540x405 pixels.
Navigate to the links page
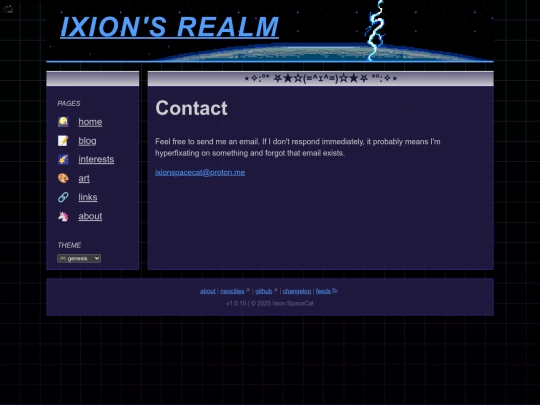tap(88, 197)
